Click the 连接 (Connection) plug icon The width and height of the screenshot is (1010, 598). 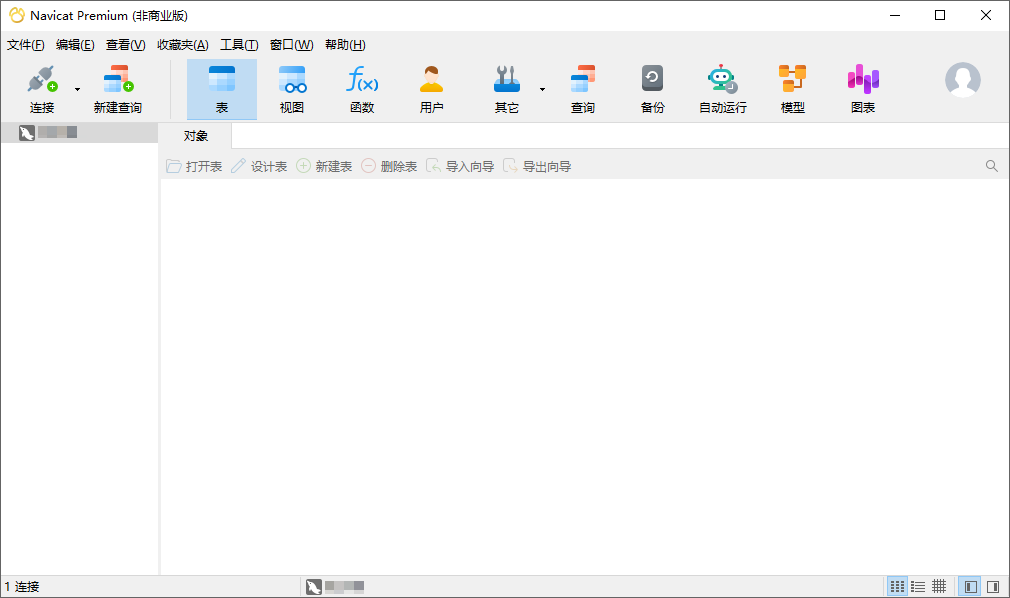coord(41,80)
